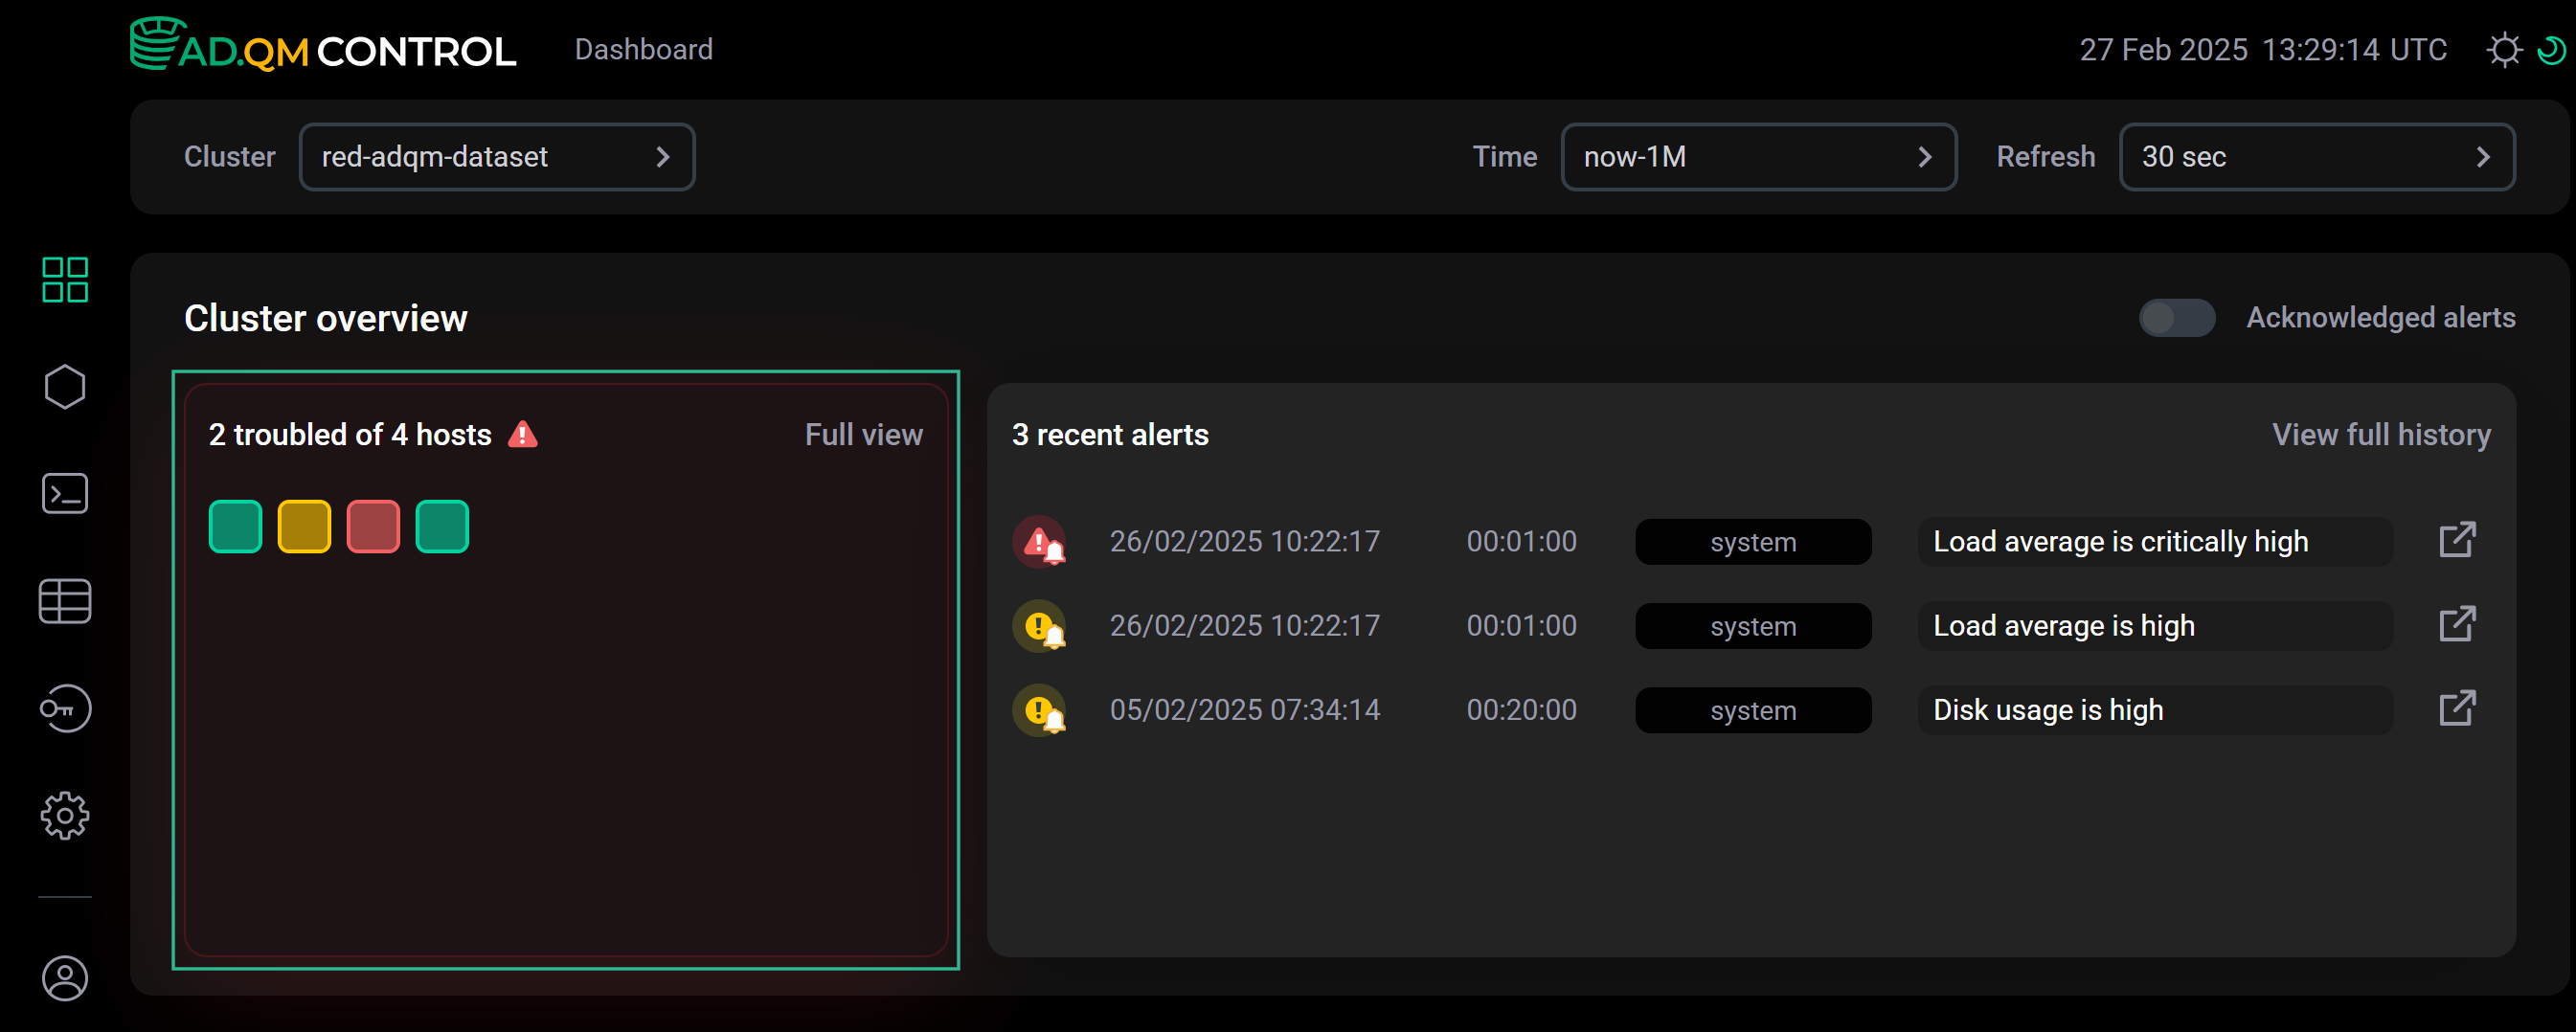
Task: Open the user account icon at sidebar bottom
Action: 65,979
